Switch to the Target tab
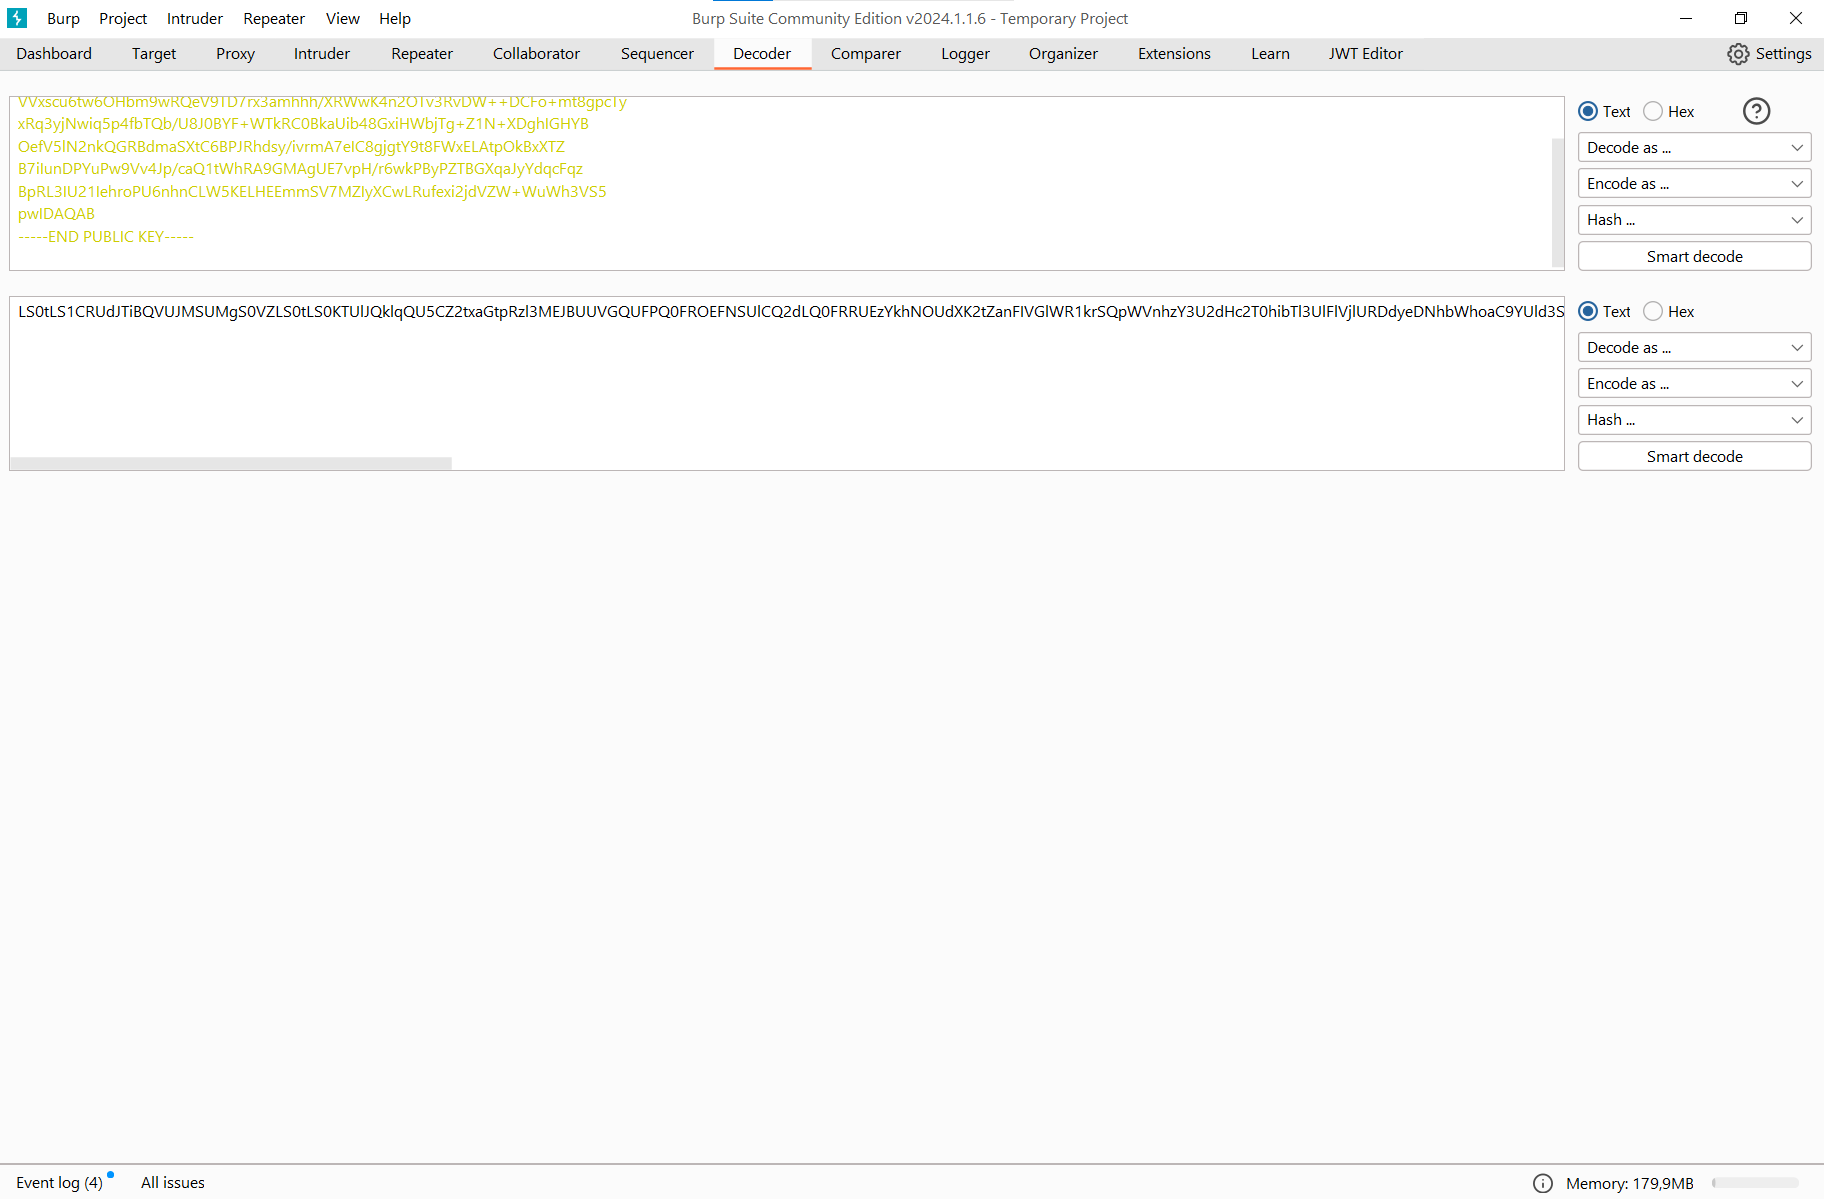Image resolution: width=1824 pixels, height=1200 pixels. click(x=154, y=54)
